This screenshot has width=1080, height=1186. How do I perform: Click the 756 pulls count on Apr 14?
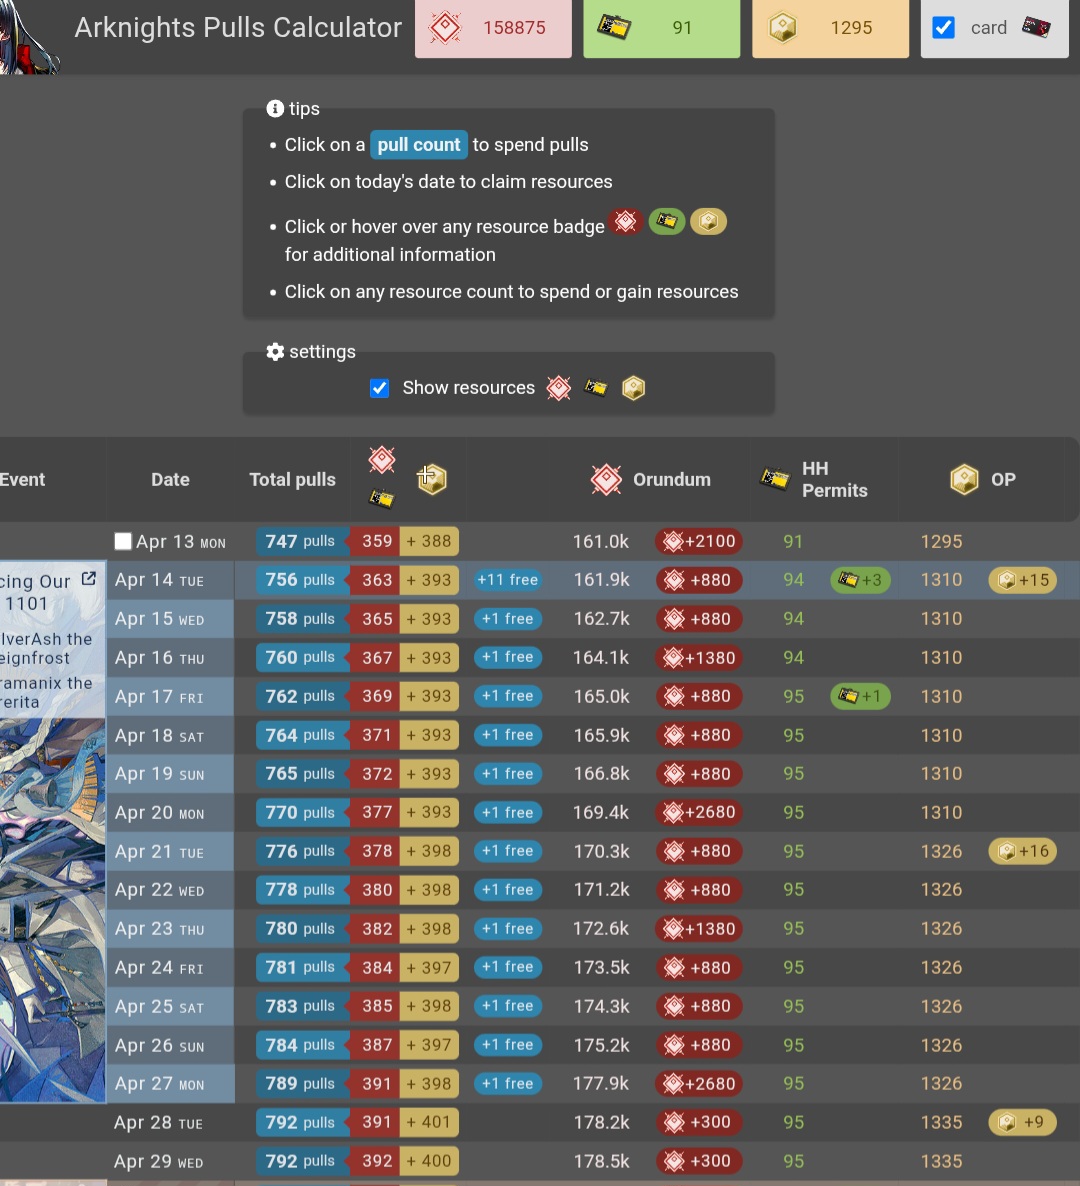tap(303, 580)
